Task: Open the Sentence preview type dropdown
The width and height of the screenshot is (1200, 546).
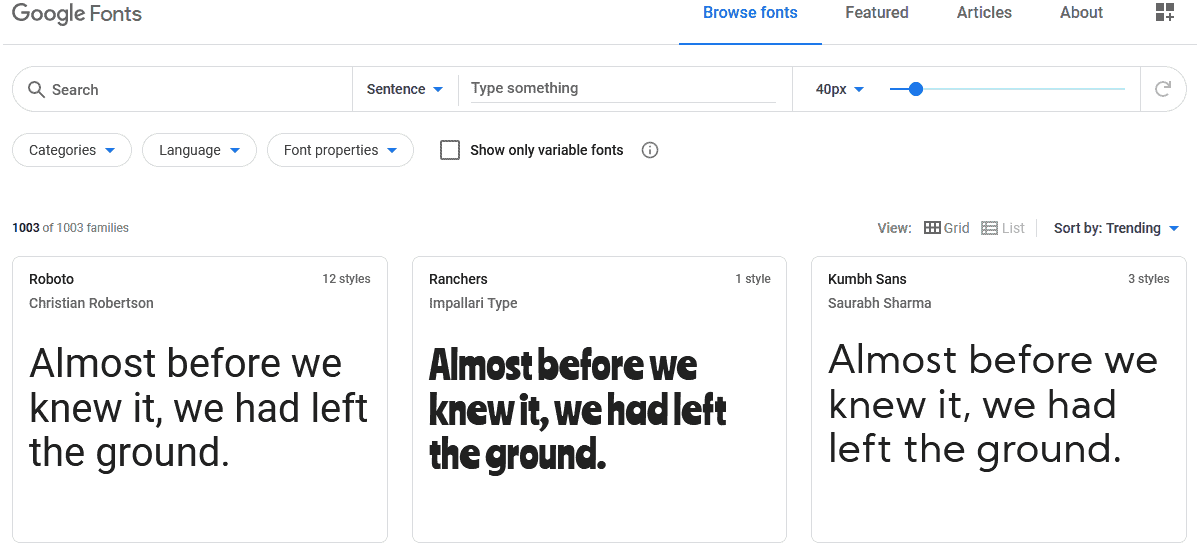Action: coord(405,89)
